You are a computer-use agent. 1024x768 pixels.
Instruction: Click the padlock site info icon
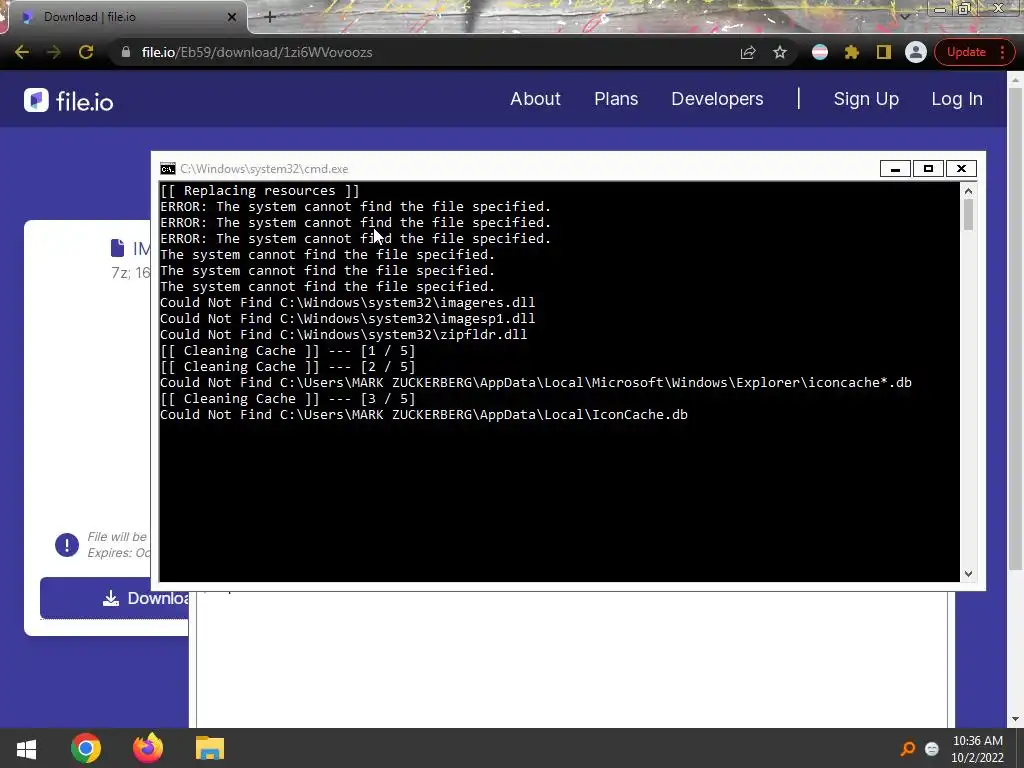[x=126, y=52]
